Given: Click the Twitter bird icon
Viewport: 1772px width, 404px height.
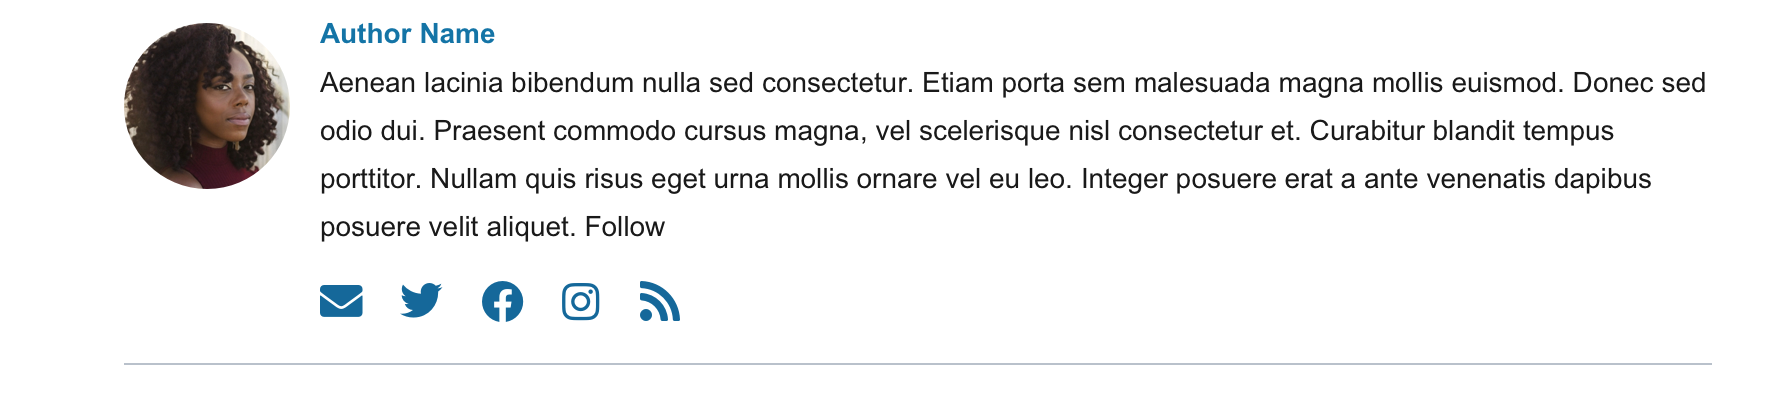Looking at the screenshot, I should click(x=421, y=301).
